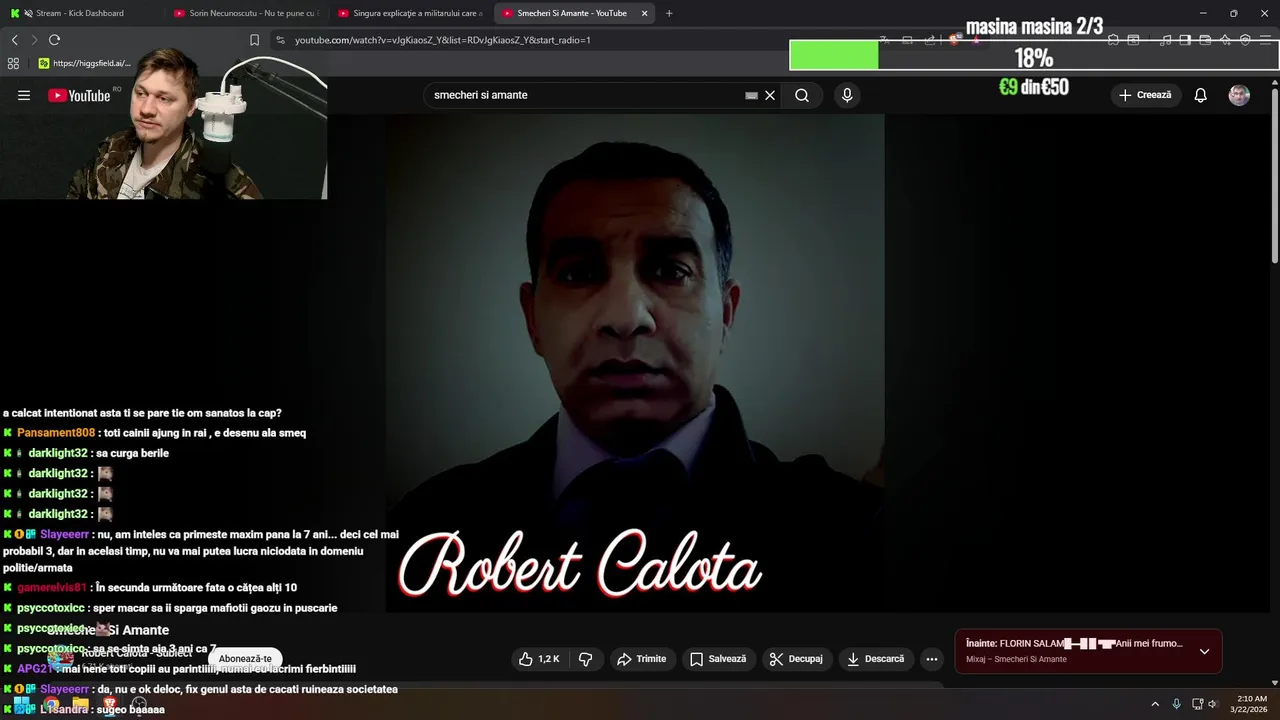Bookmark the page with the bookmark icon
The height and width of the screenshot is (720, 1280).
[254, 40]
